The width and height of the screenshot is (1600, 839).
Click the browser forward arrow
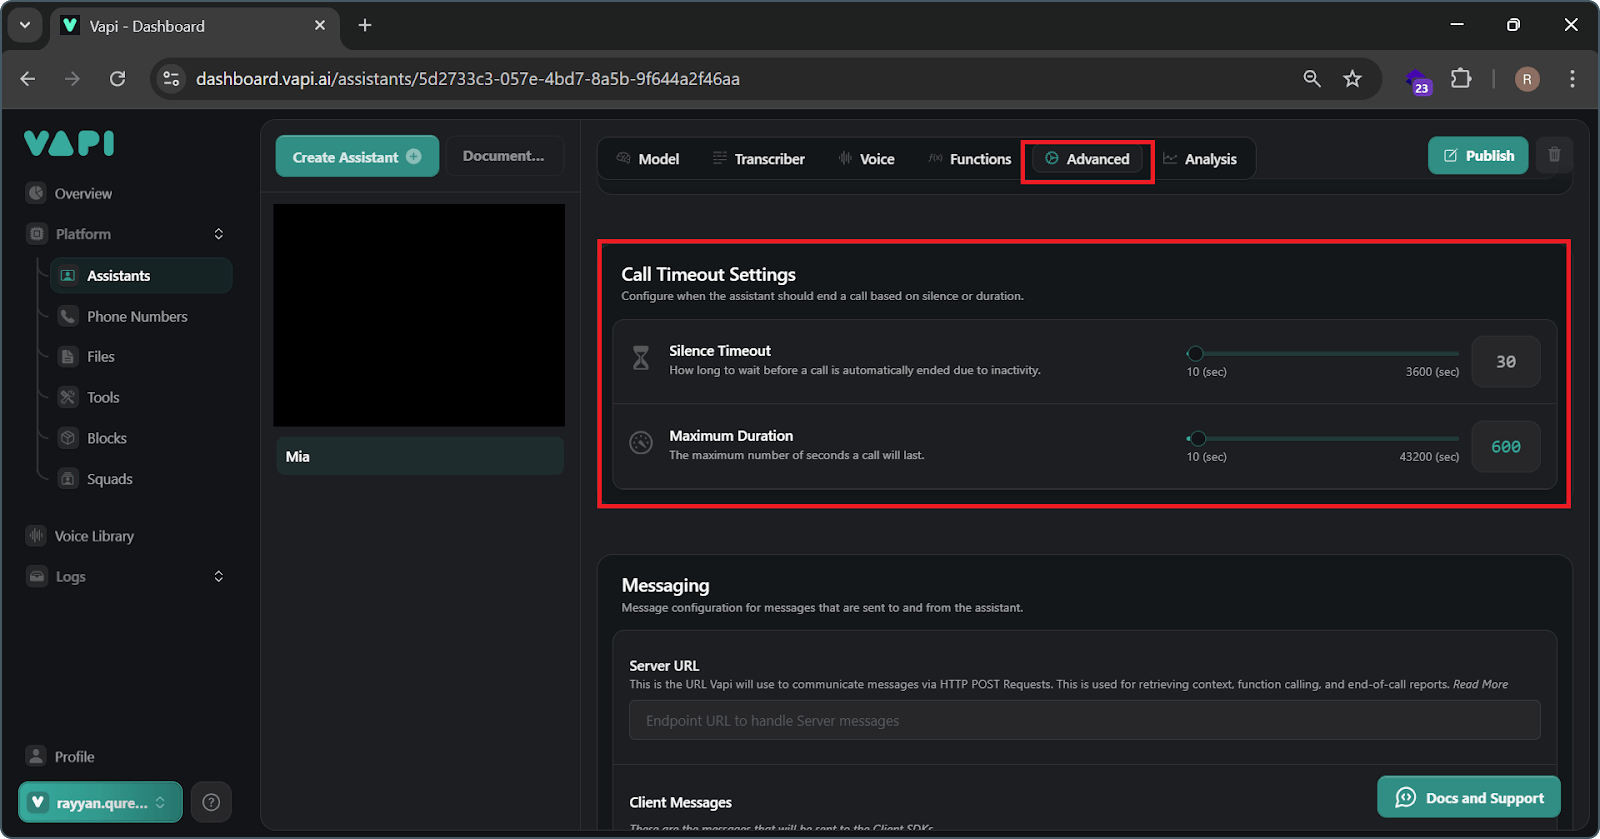pyautogui.click(x=72, y=79)
